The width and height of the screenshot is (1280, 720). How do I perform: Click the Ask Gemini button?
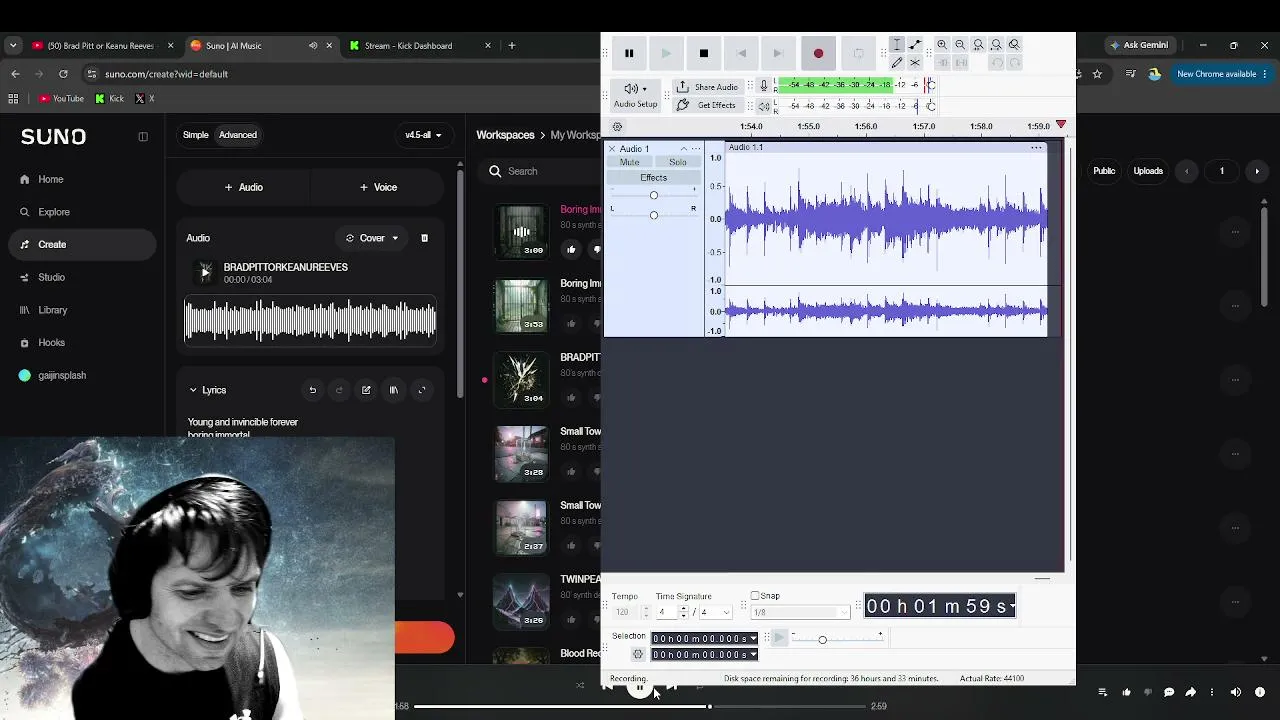tap(1138, 45)
